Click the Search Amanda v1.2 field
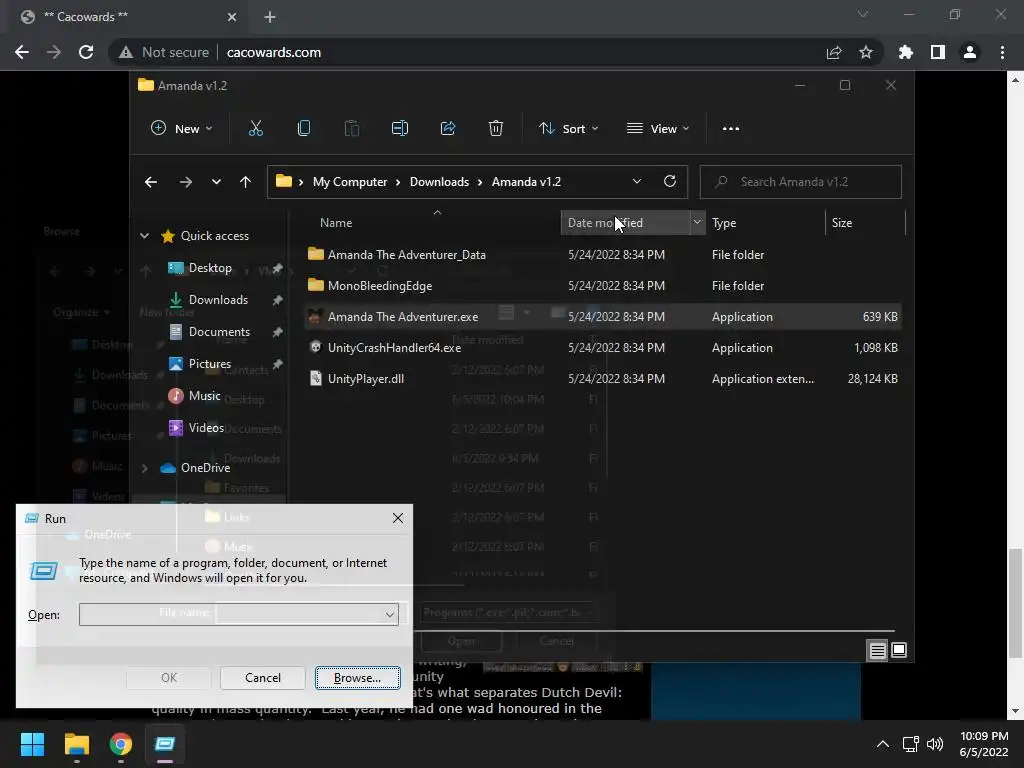The image size is (1024, 768). tap(801, 182)
